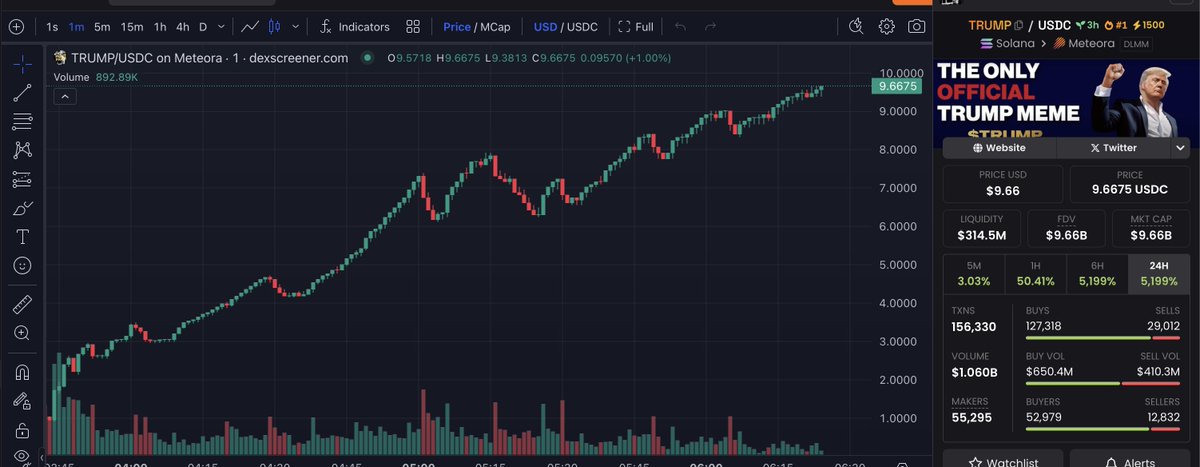Enter Full screen chart mode

coord(635,27)
